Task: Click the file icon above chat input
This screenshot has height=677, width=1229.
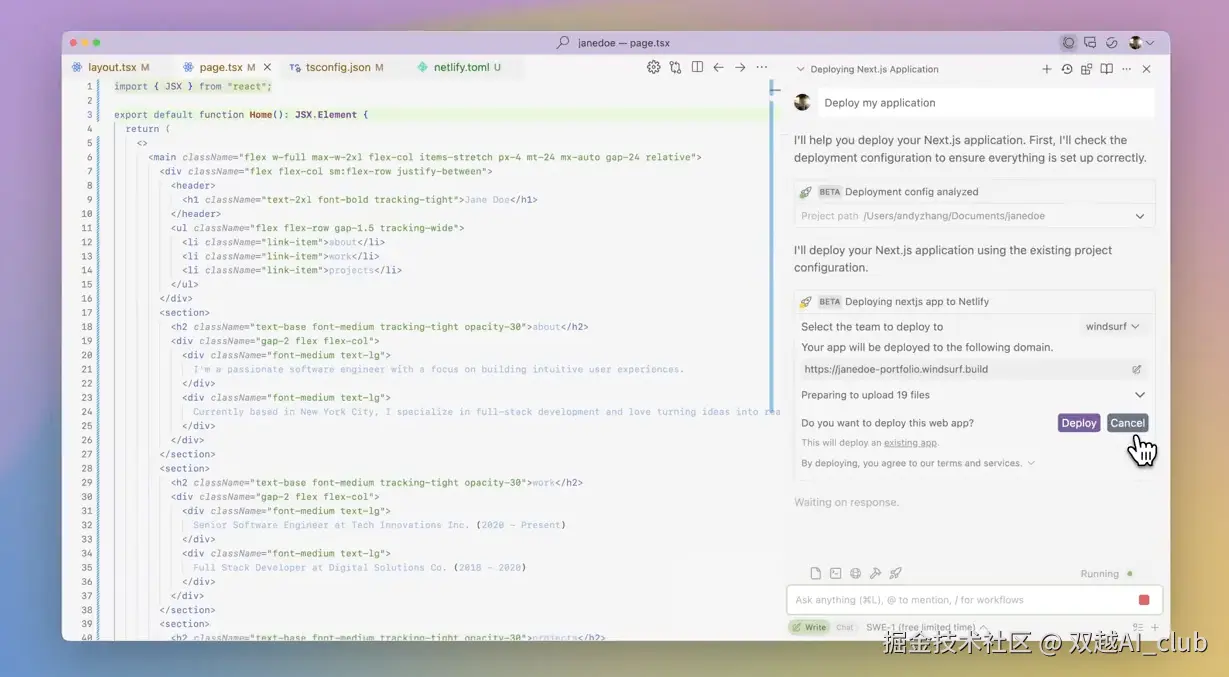Action: coord(816,573)
